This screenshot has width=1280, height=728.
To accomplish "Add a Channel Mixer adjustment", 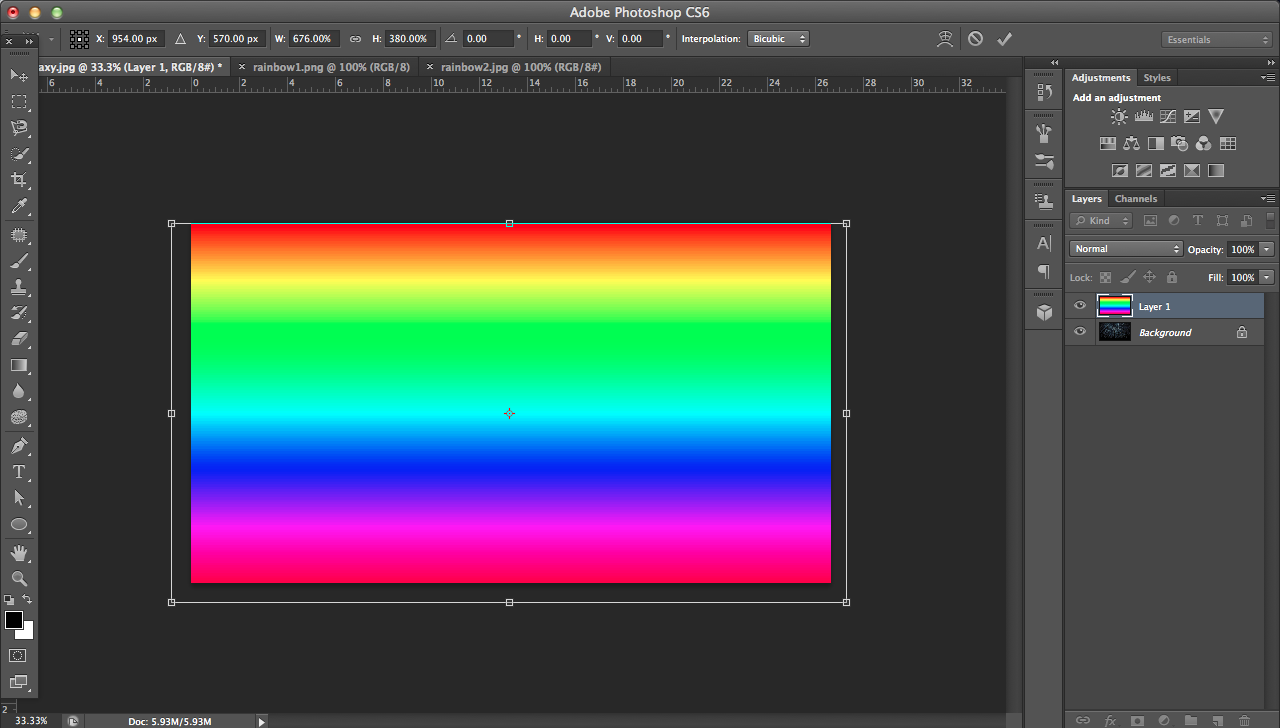I will coord(1203,144).
